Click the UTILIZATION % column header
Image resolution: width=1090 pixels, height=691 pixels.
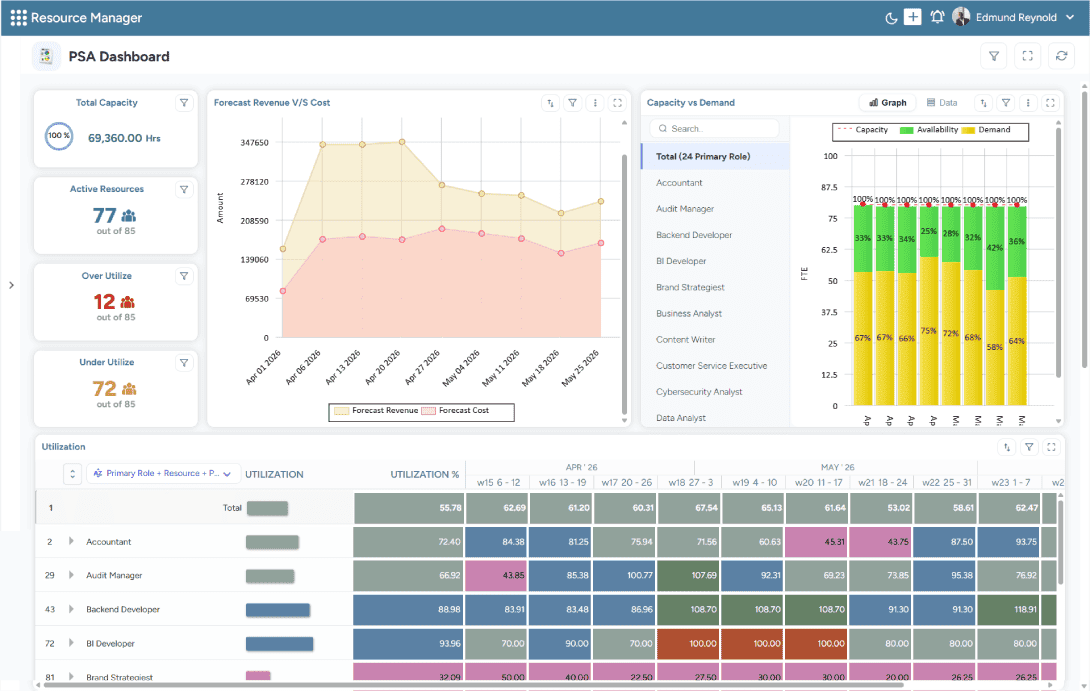pyautogui.click(x=424, y=475)
